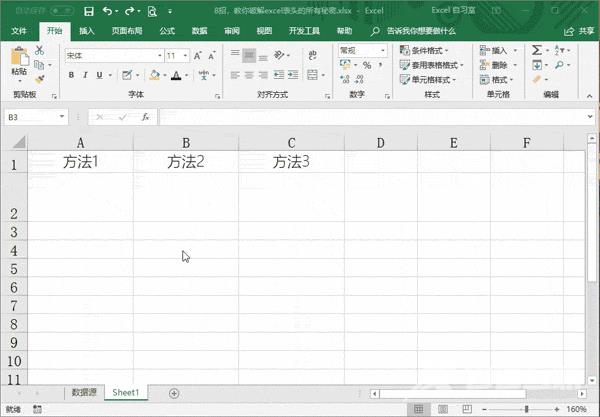
Task: Toggle italic formatting
Action: click(x=85, y=75)
